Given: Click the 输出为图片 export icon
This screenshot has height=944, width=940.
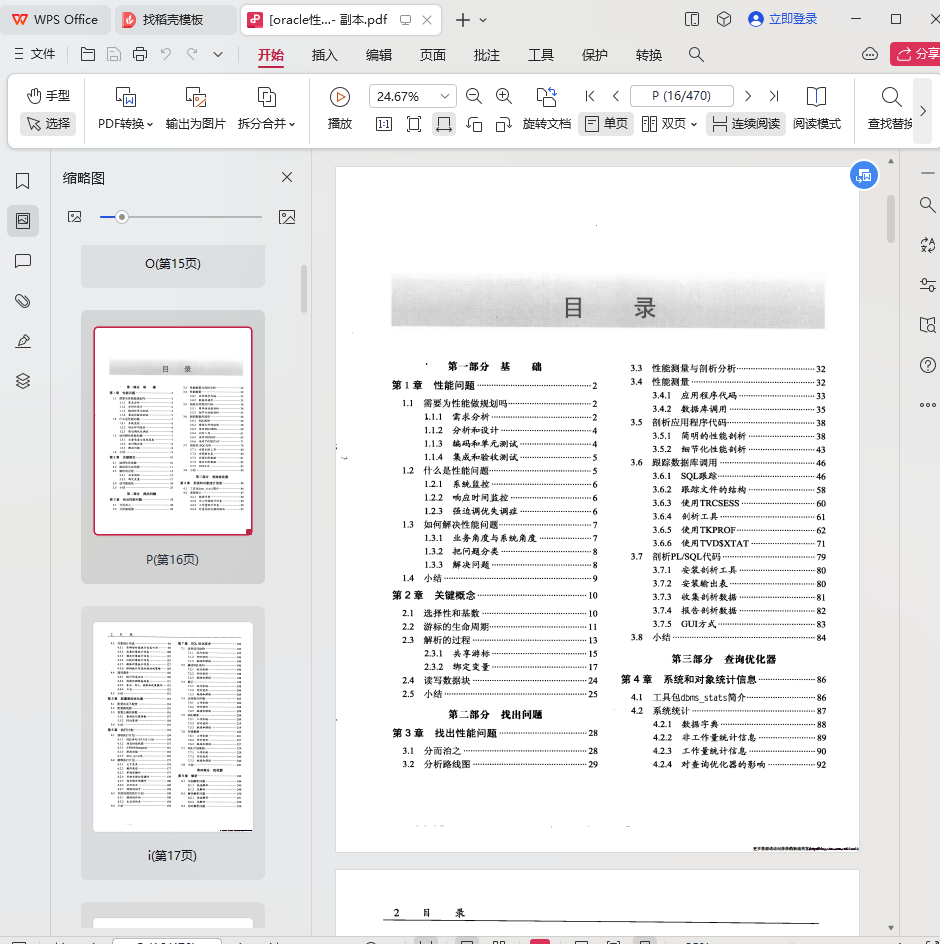Looking at the screenshot, I should 196,97.
